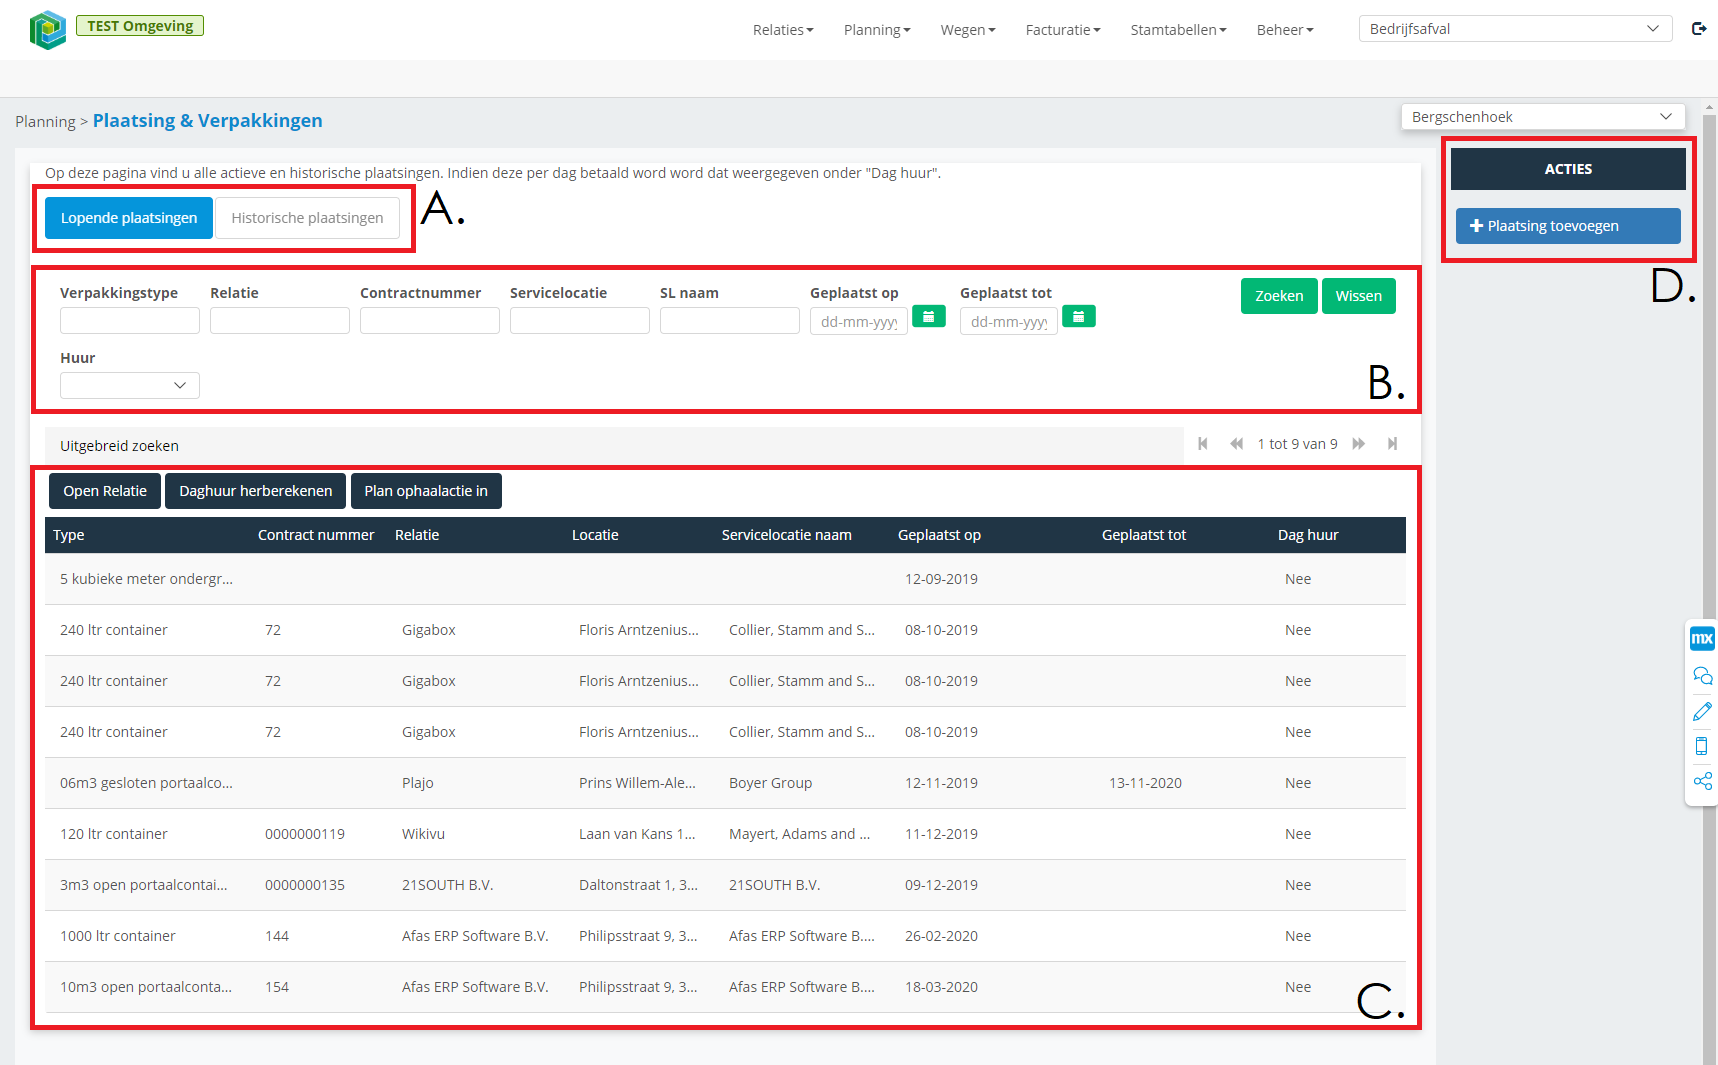The width and height of the screenshot is (1718, 1065).
Task: Click the Open Relatie button
Action: [x=105, y=491]
